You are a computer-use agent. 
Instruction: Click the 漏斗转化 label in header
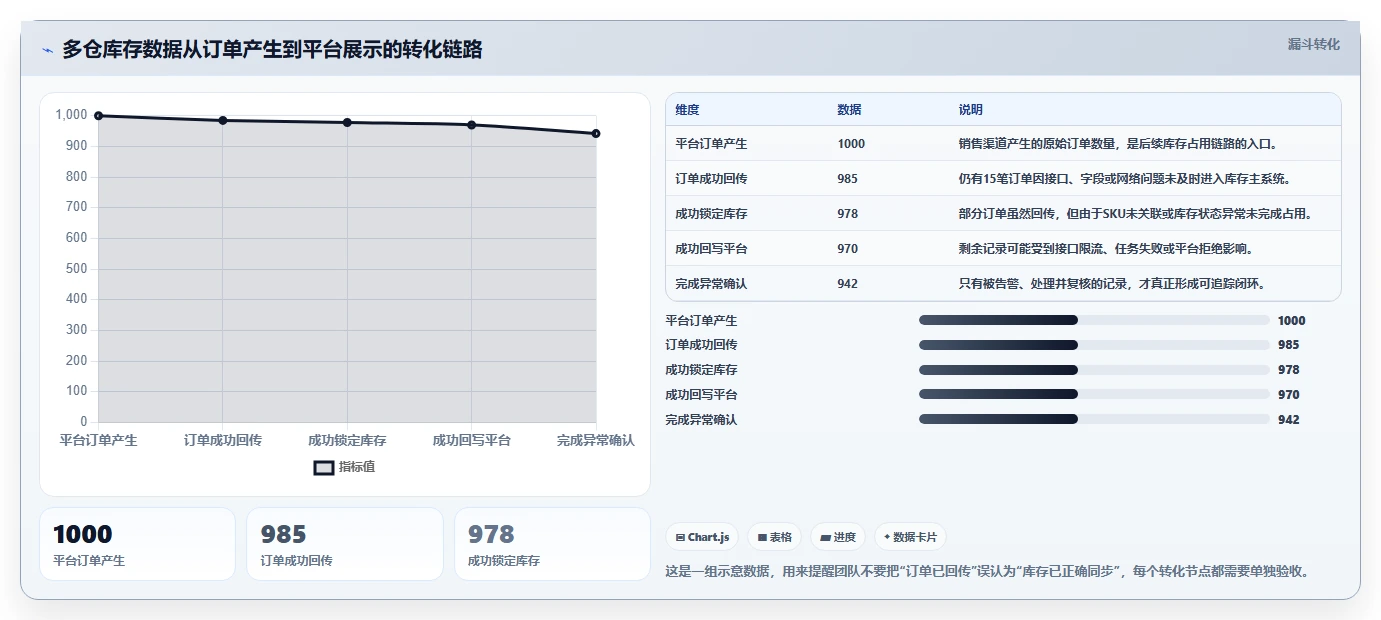point(1313,45)
